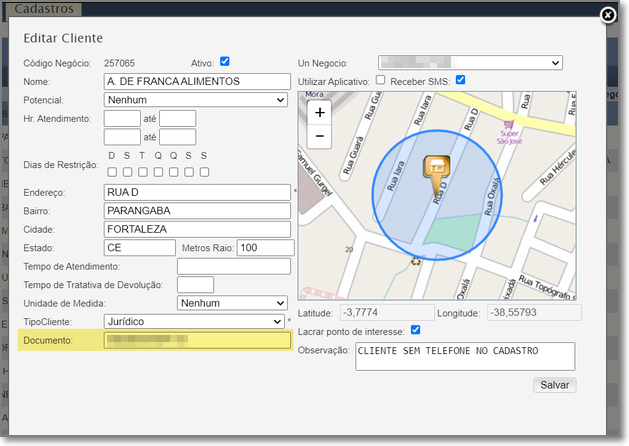This screenshot has height=446, width=629.
Task: Click second row Hr. Atendimento end field
Action: pos(177,137)
